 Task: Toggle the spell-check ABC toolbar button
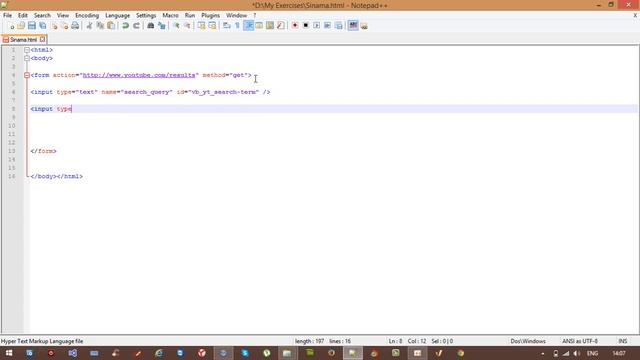pyautogui.click(x=353, y=26)
